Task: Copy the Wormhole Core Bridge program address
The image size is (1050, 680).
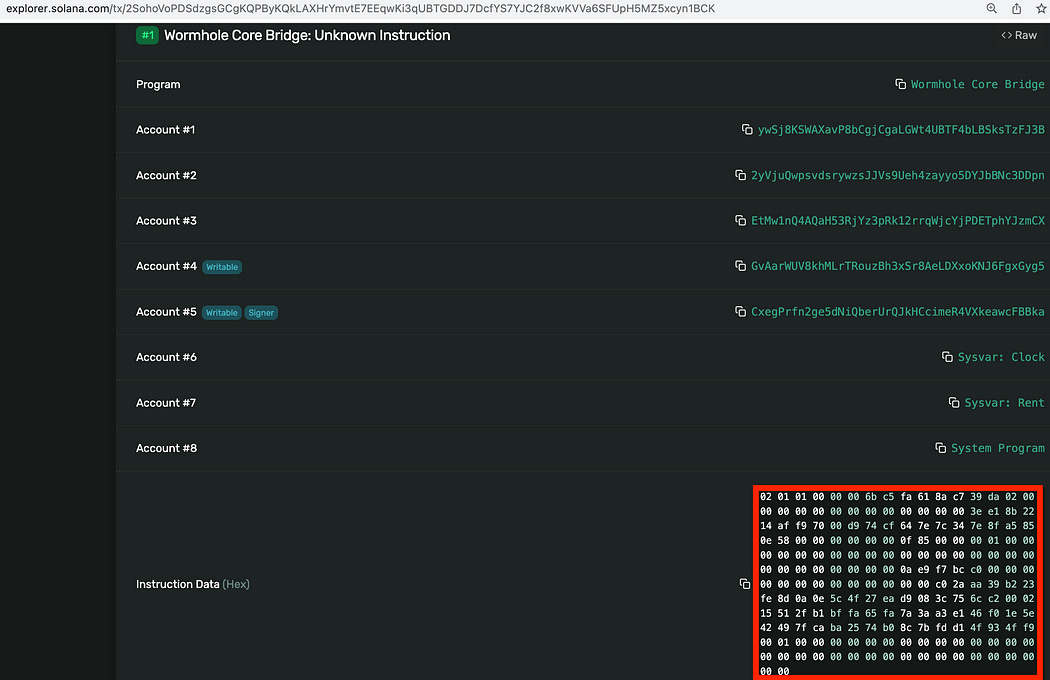Action: pos(901,84)
